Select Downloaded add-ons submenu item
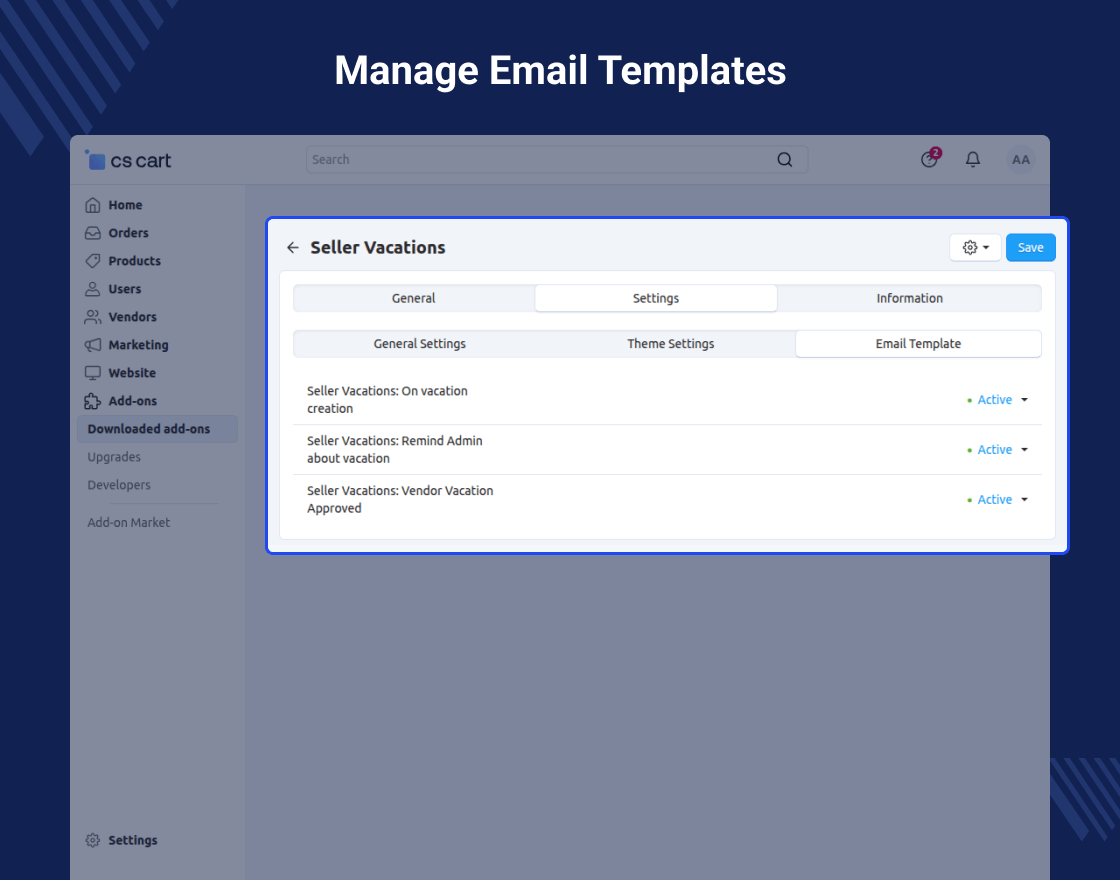1120x880 pixels. click(x=157, y=429)
